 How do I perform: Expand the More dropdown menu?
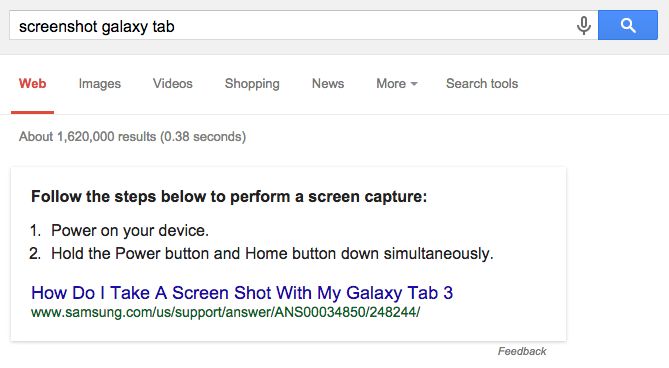[x=396, y=84]
